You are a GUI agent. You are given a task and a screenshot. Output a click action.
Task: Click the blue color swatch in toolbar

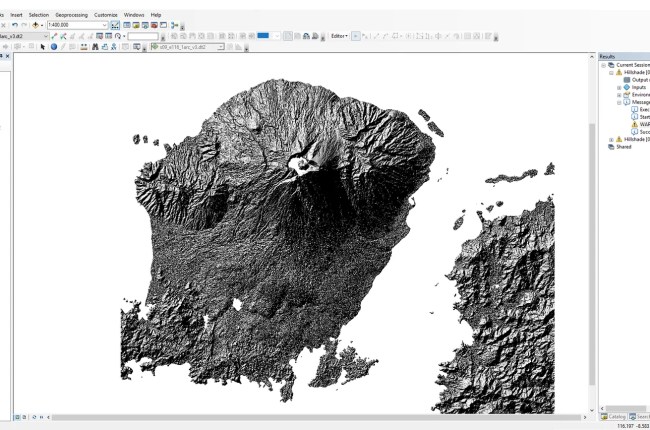(x=263, y=36)
